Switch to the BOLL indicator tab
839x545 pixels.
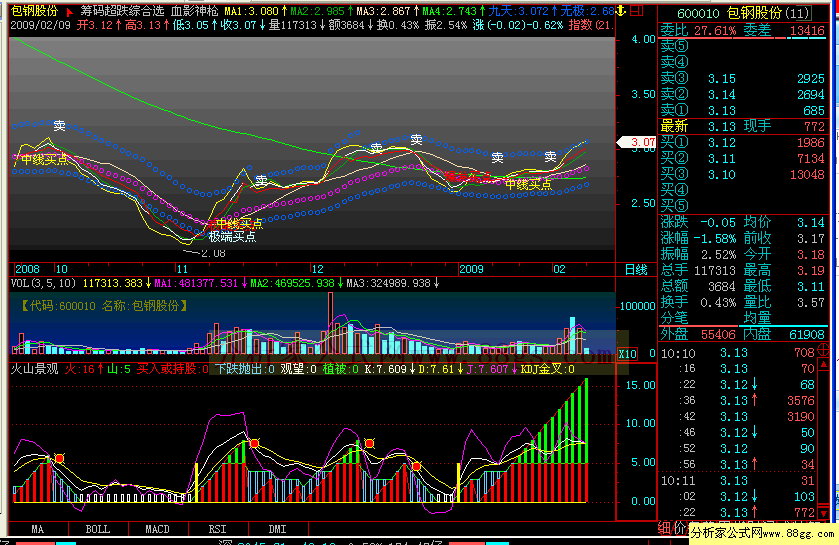[97, 529]
